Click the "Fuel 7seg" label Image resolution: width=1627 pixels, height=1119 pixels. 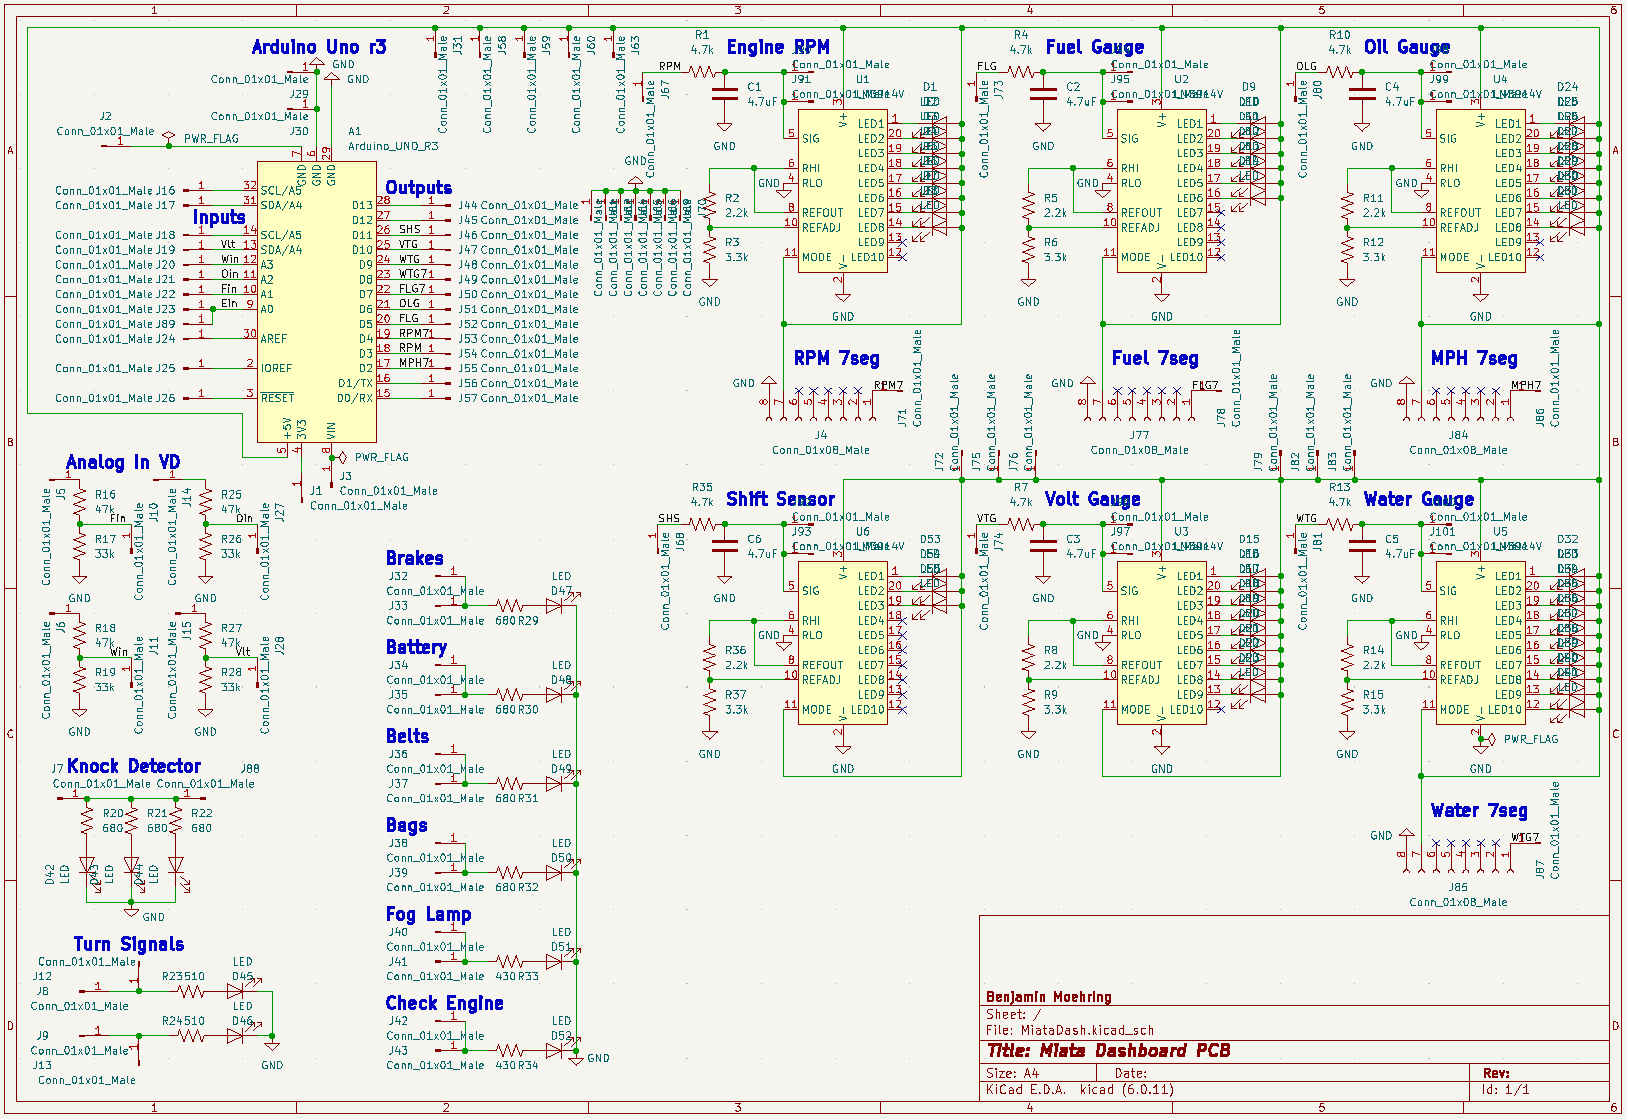point(1155,358)
